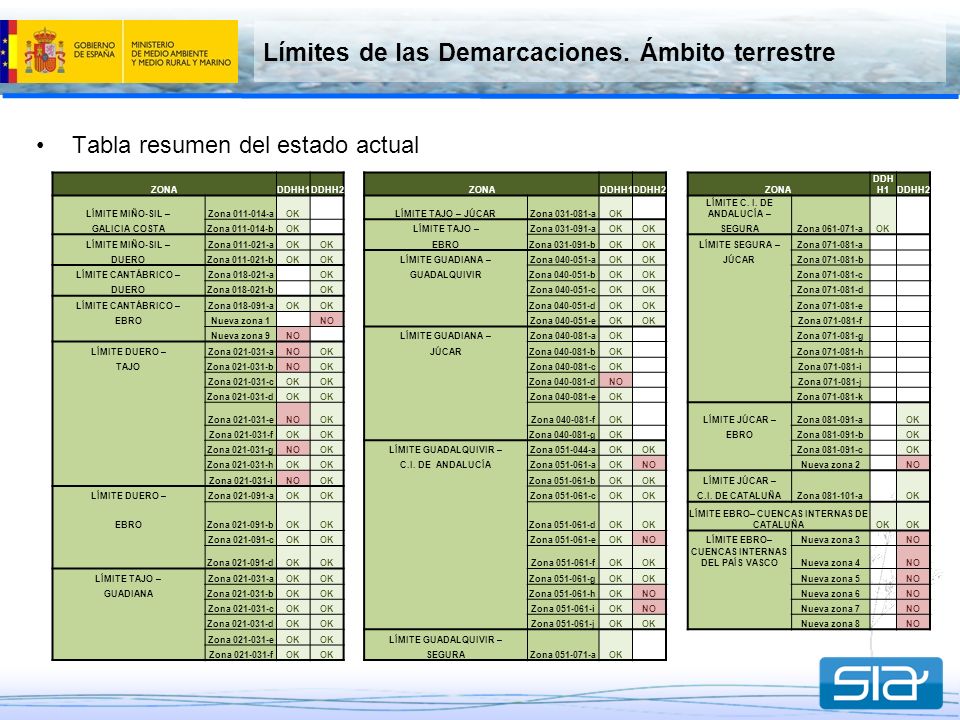
Task: Click the red NO cell in Zona 051-061-a row
Action: (649, 464)
